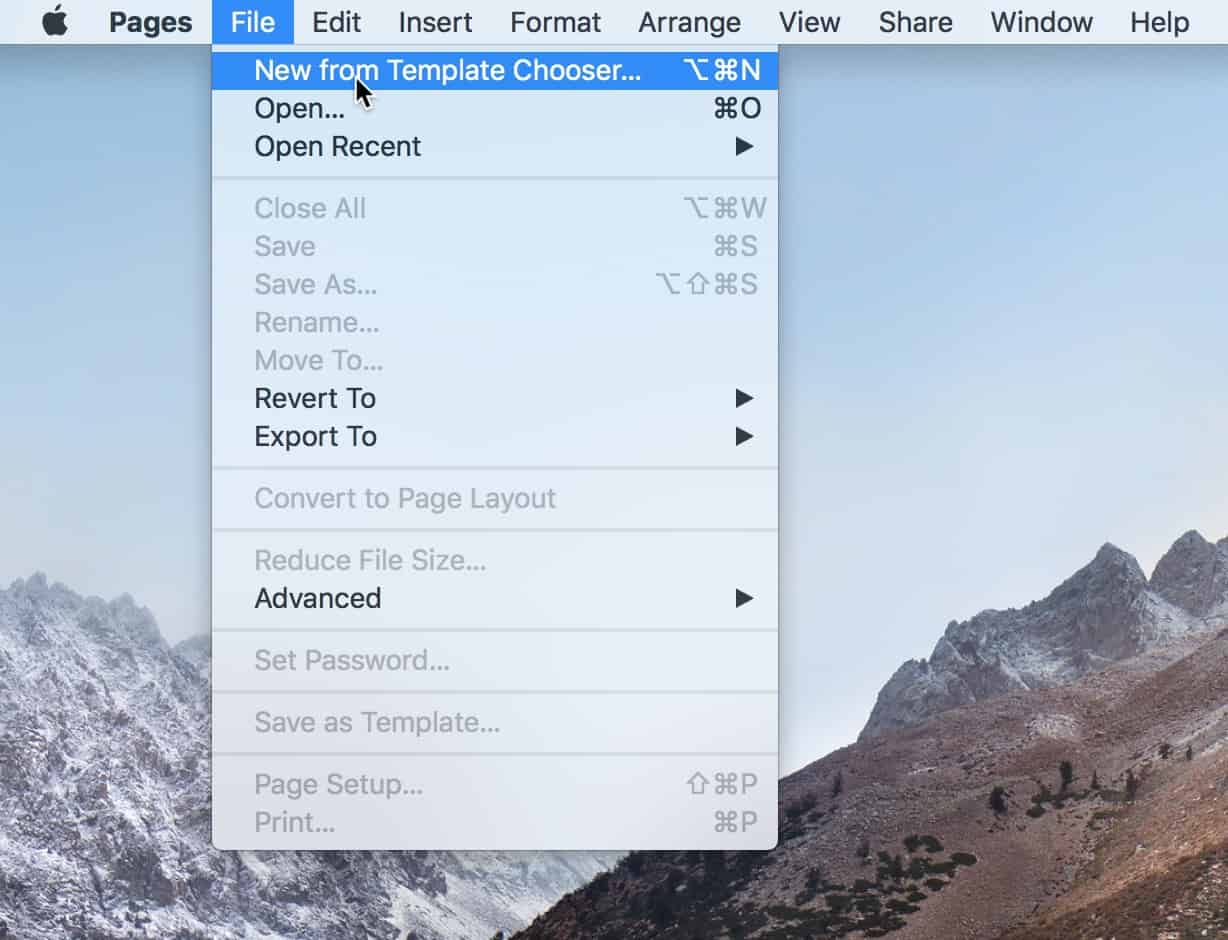Click the Rename... entry
The height and width of the screenshot is (940, 1228).
(495, 322)
